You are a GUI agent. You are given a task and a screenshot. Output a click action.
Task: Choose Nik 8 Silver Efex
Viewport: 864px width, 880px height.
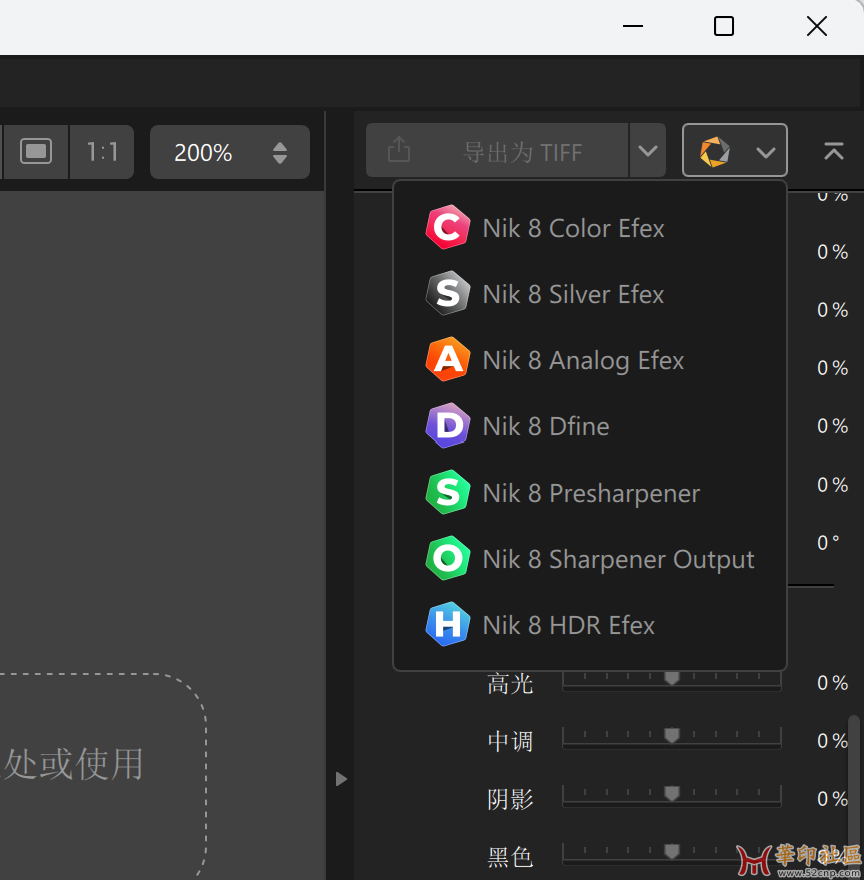tap(589, 294)
